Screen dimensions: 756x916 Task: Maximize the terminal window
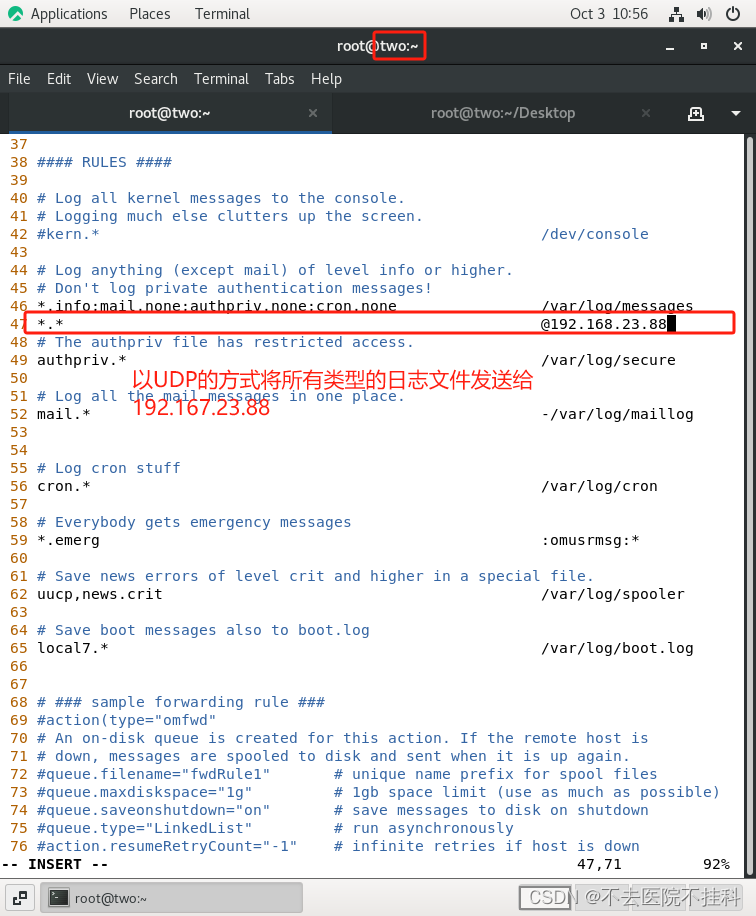tap(704, 46)
